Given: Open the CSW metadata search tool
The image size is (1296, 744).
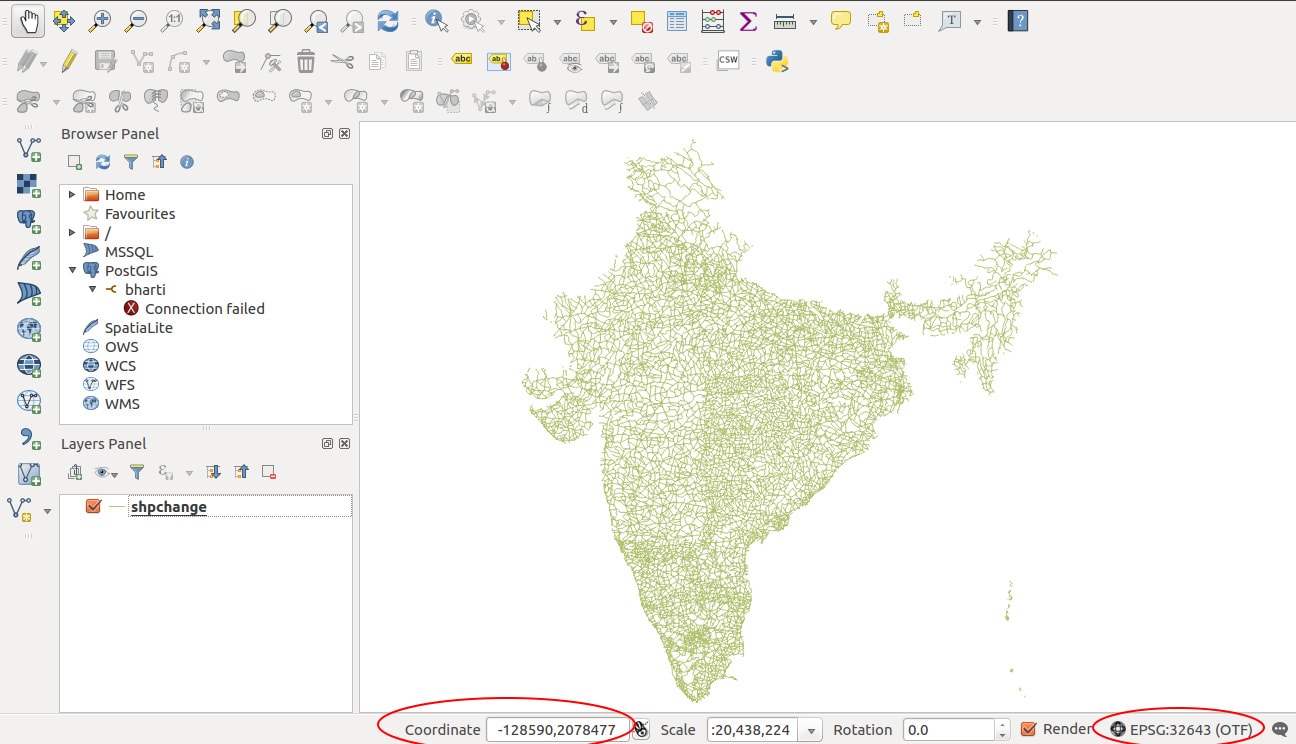Looking at the screenshot, I should coord(728,60).
